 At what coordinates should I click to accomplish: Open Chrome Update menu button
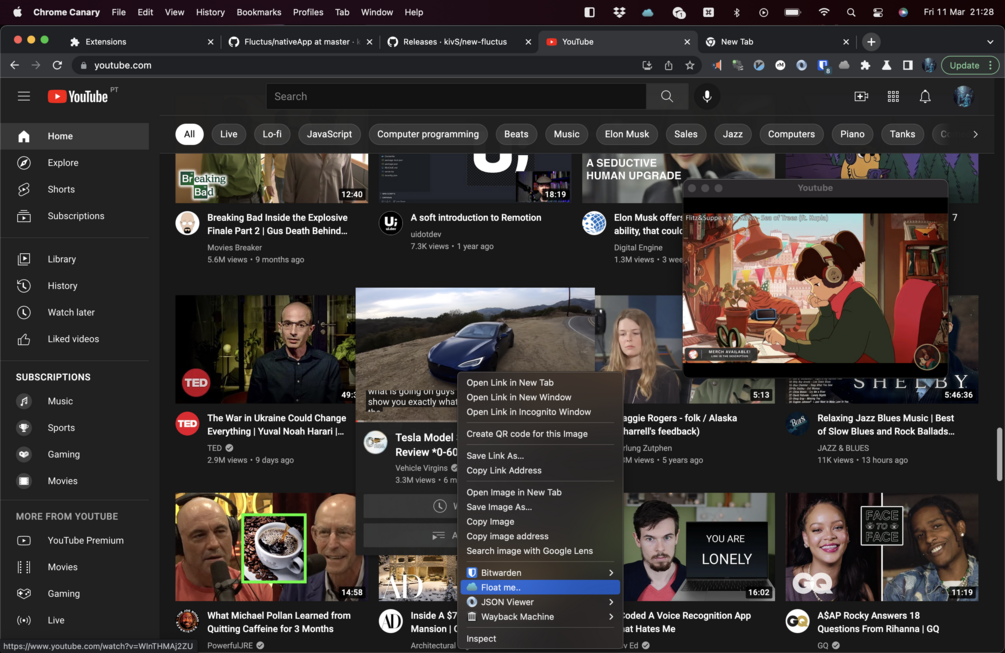(x=970, y=65)
